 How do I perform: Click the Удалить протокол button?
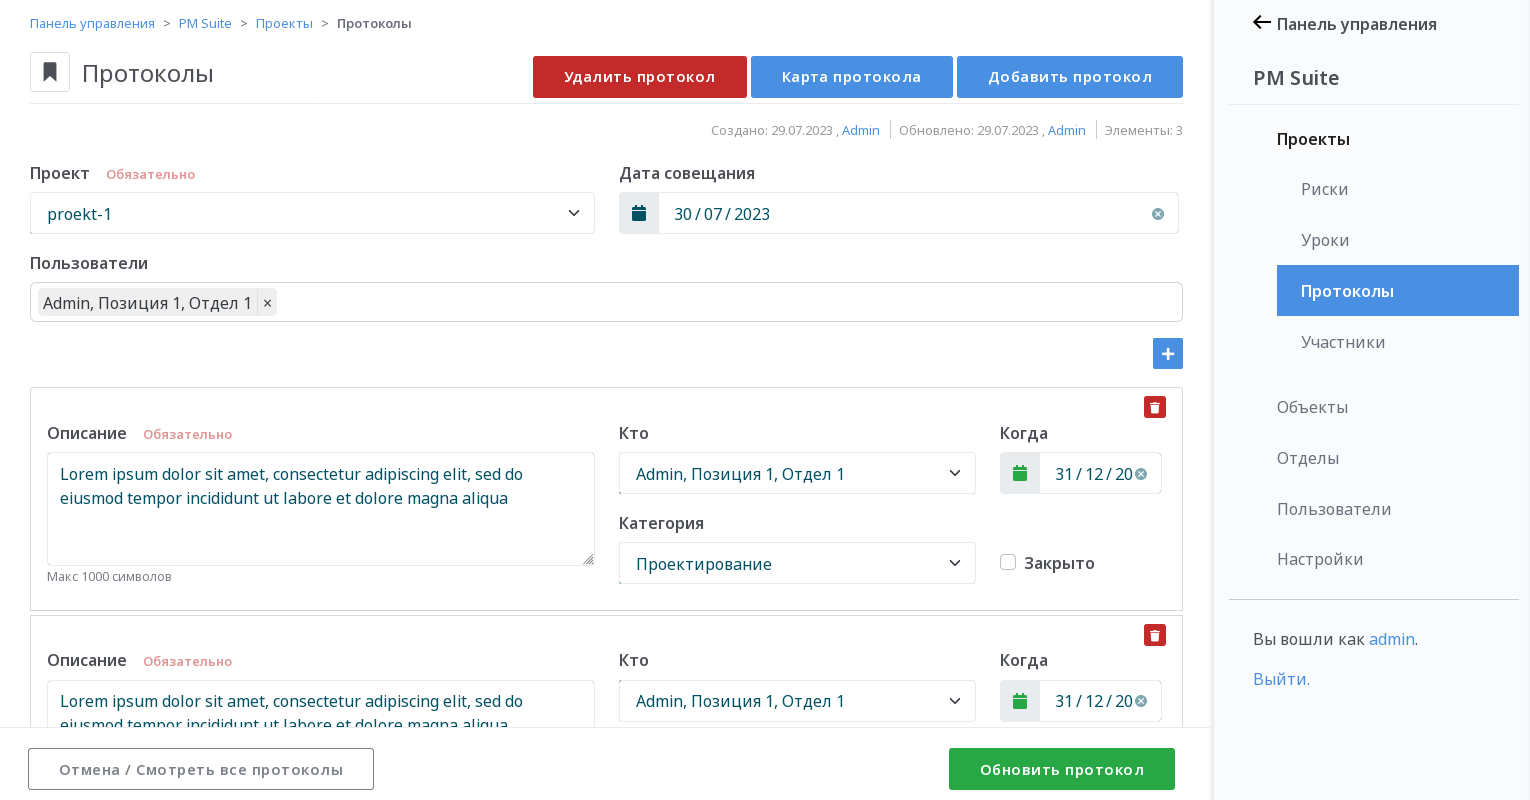640,77
